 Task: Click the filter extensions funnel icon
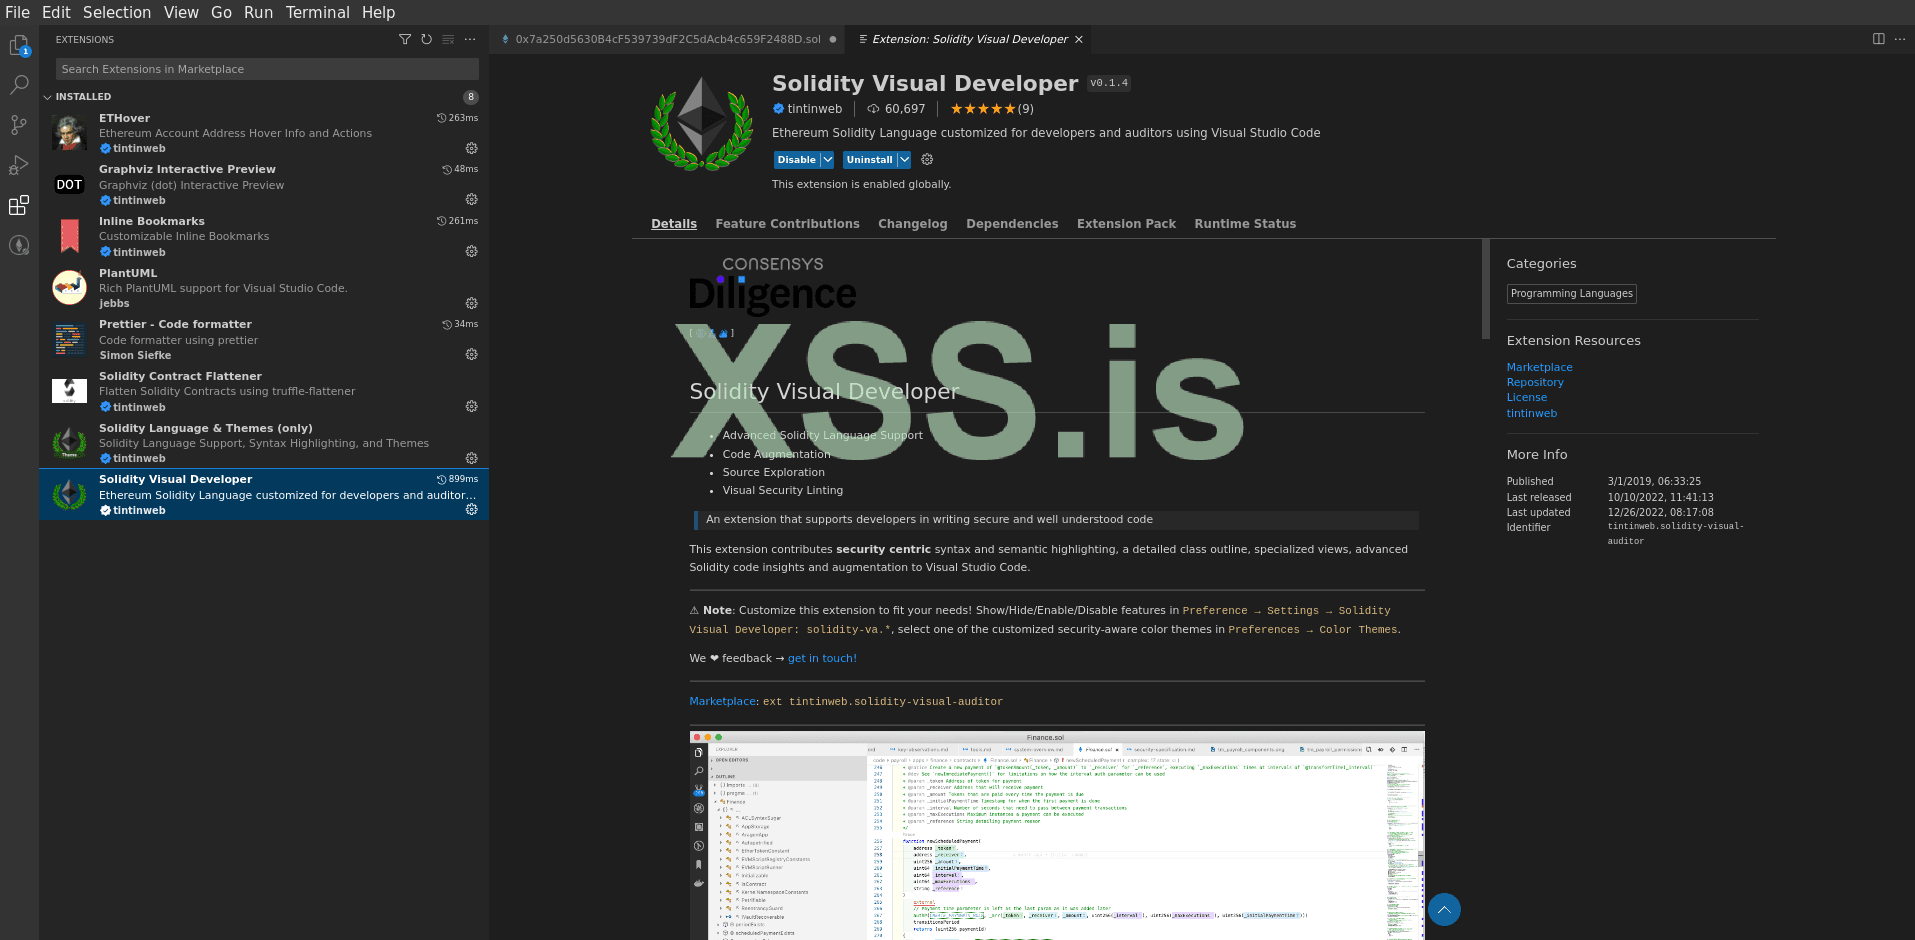point(405,40)
